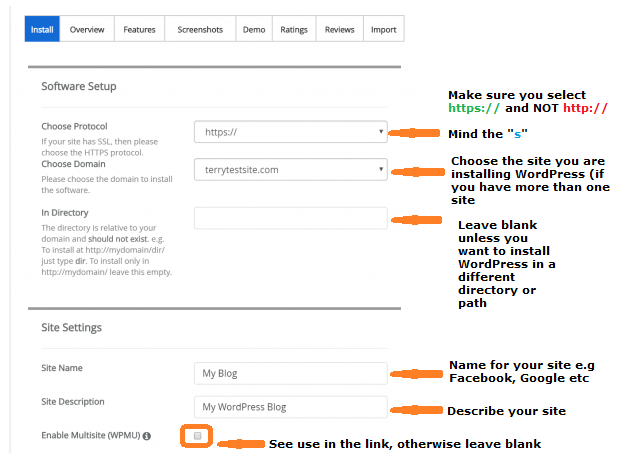Click hint 'Please choose the domain to install'

107,179
